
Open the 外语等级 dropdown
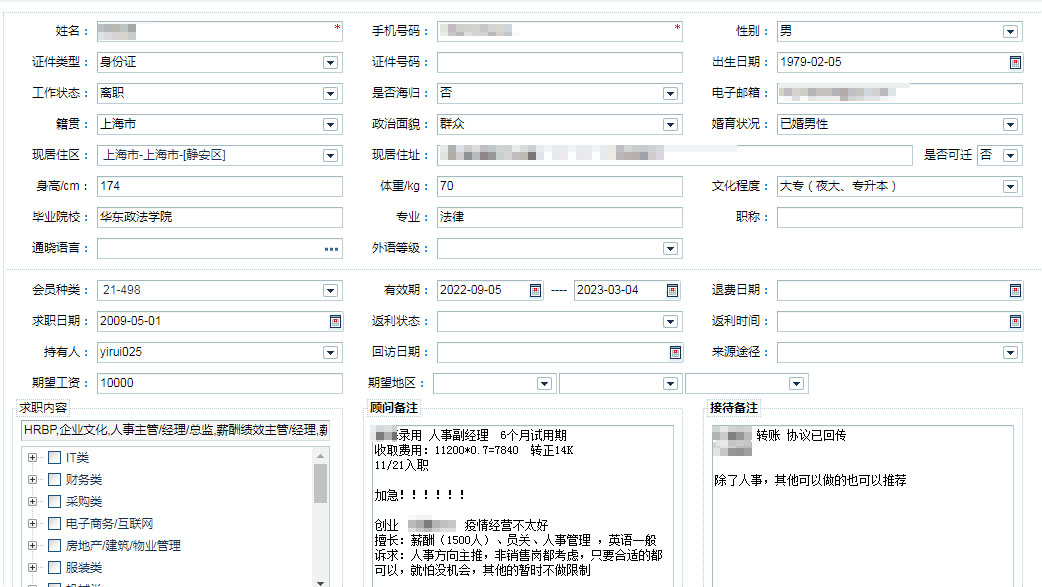tap(670, 249)
